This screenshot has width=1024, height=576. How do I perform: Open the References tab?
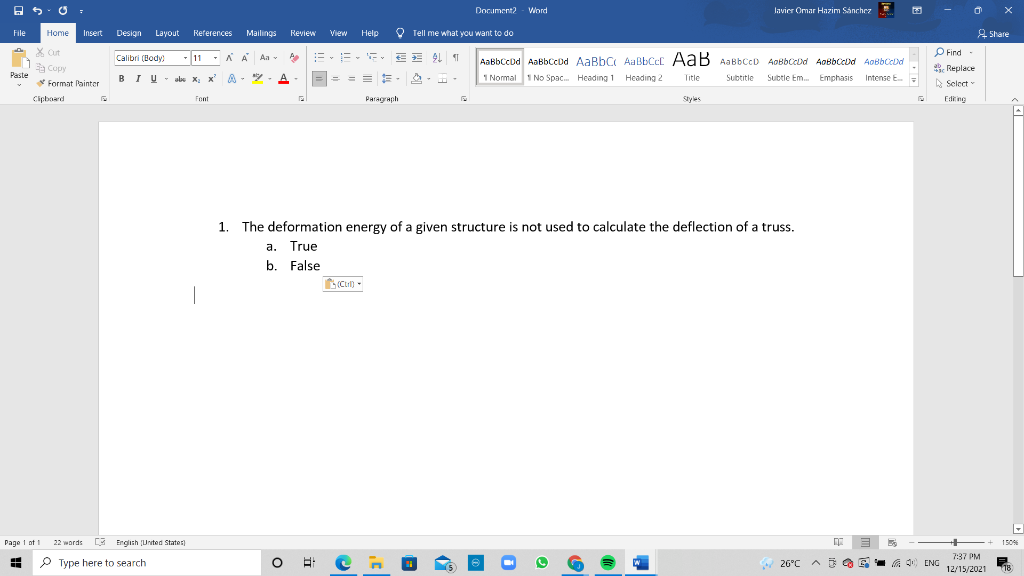click(212, 33)
